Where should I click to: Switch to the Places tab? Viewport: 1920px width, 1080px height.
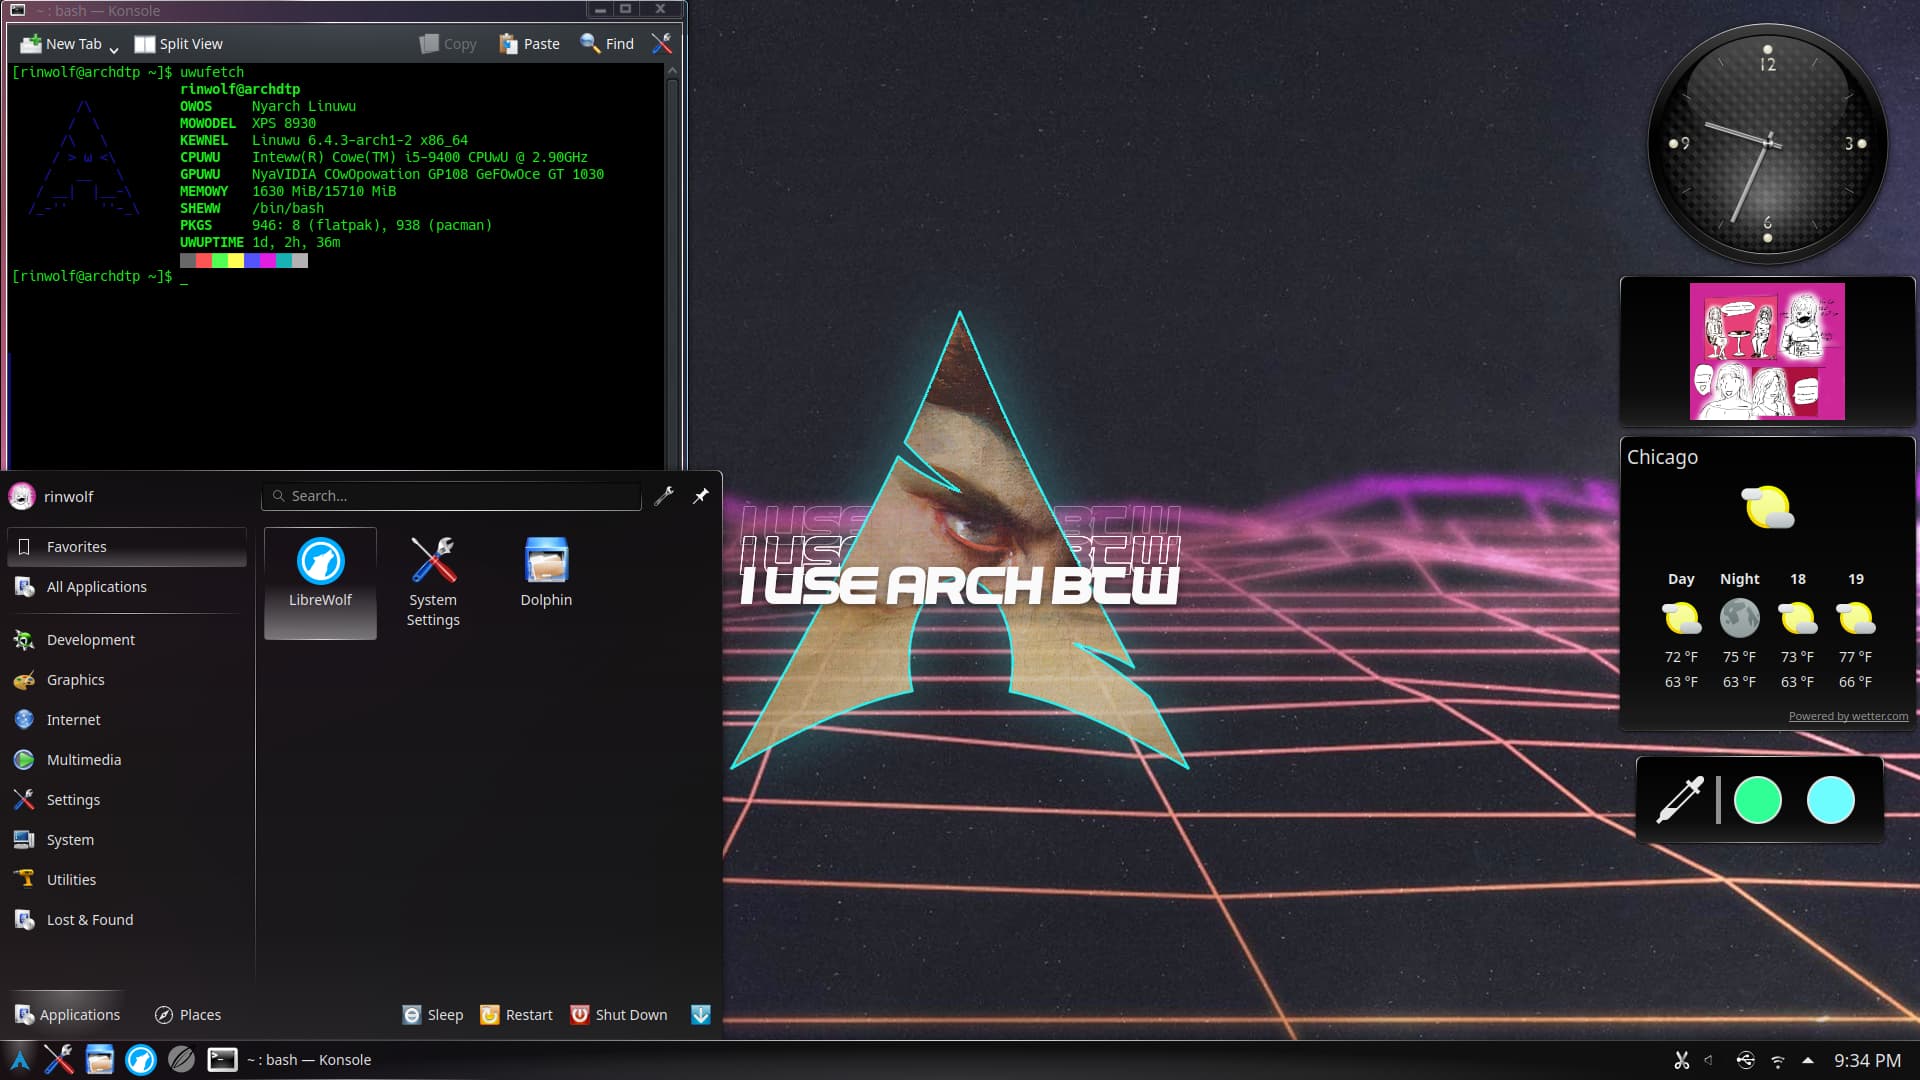188,1014
